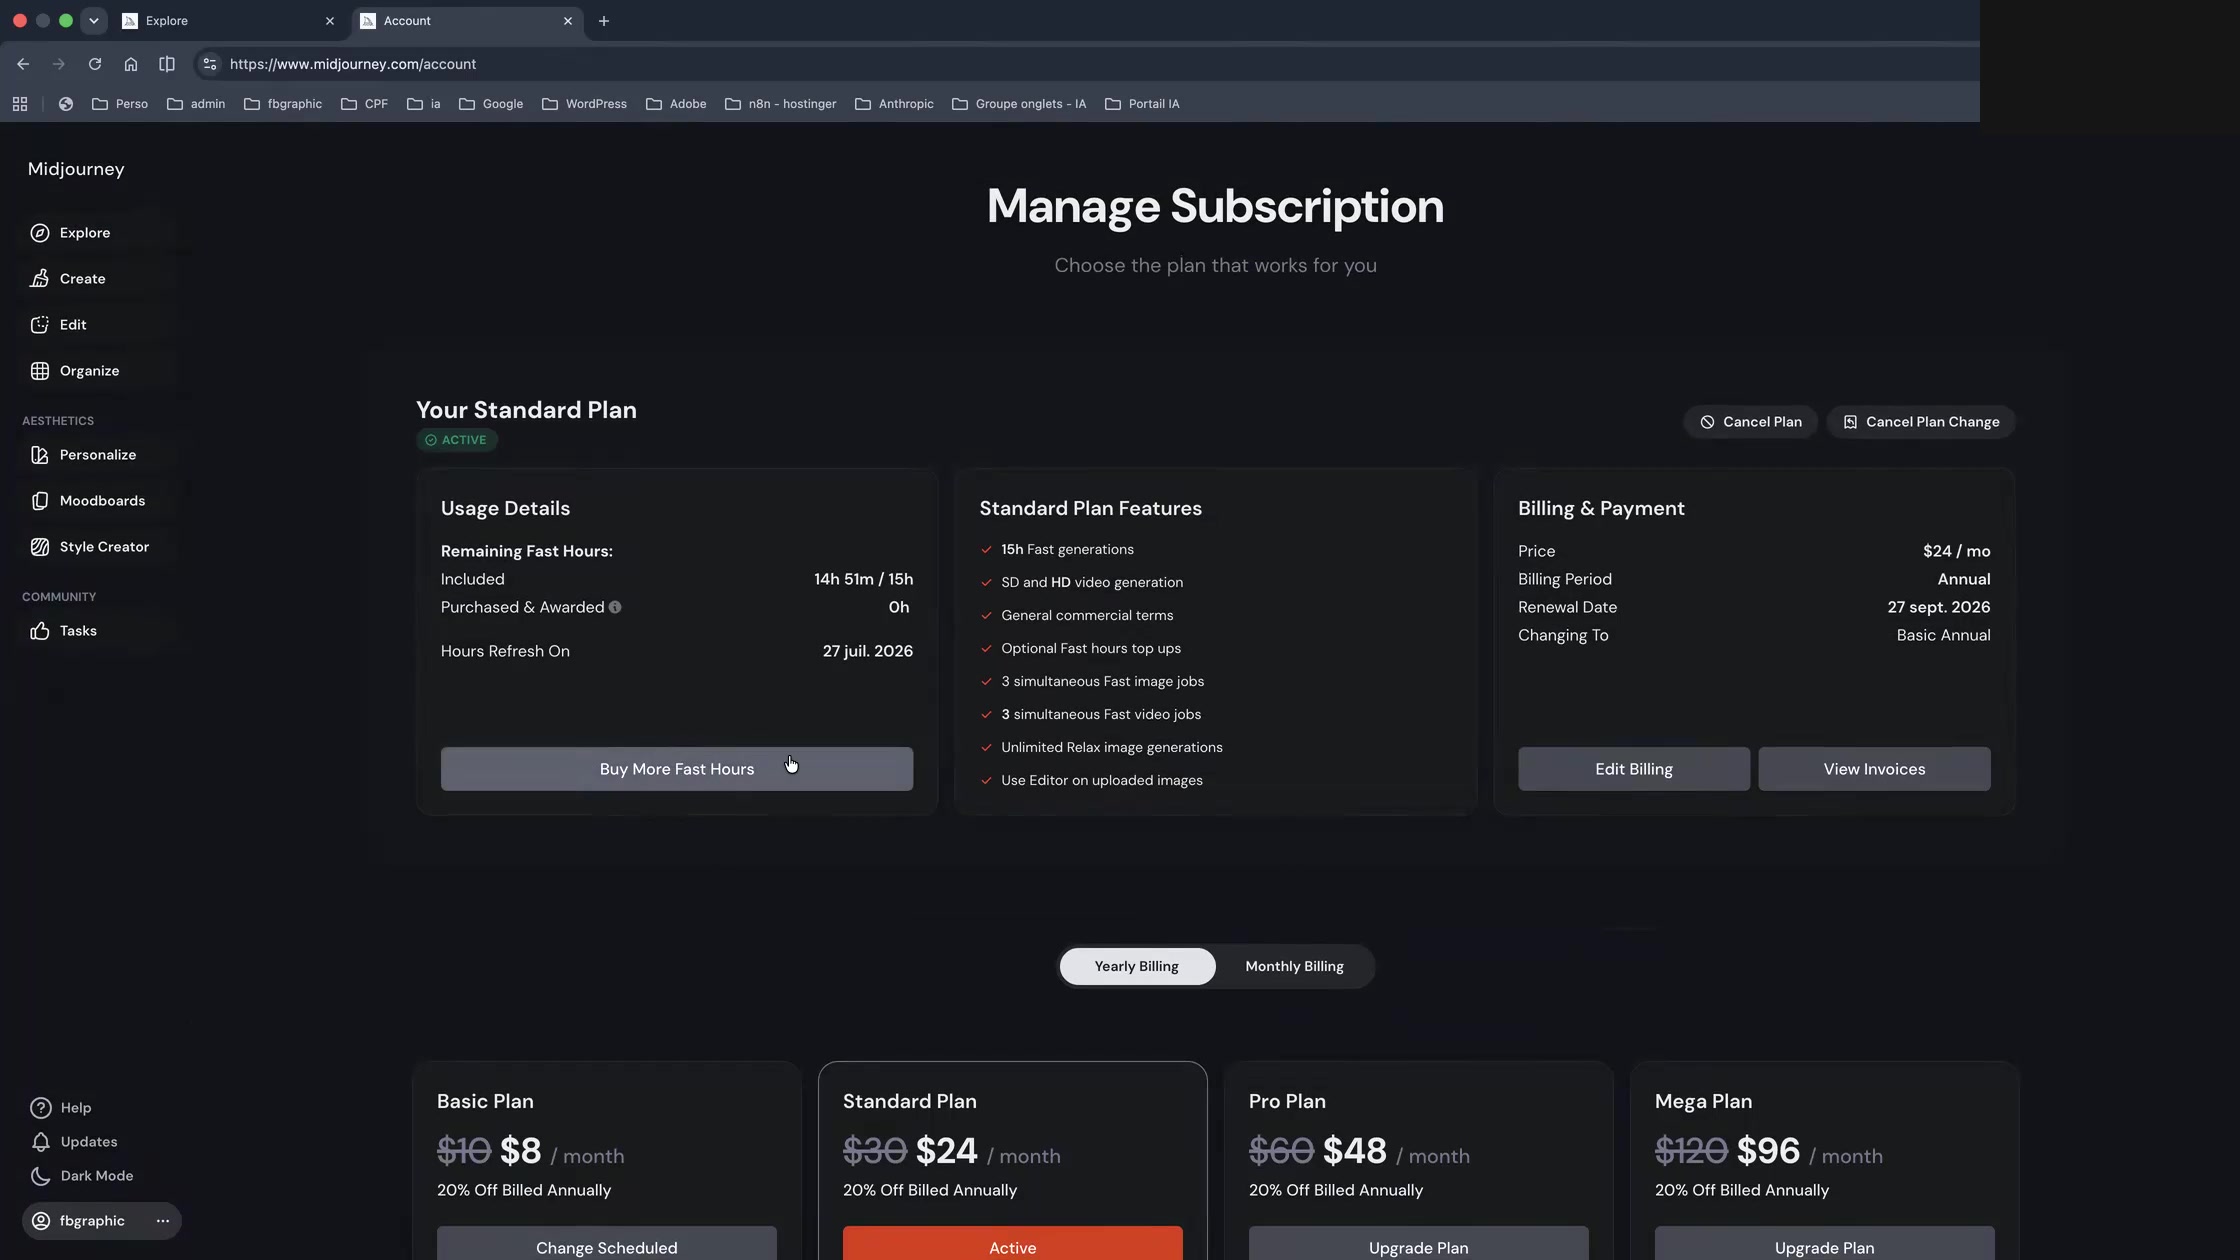
Task: Expand the browser tab list chevron
Action: 93,21
